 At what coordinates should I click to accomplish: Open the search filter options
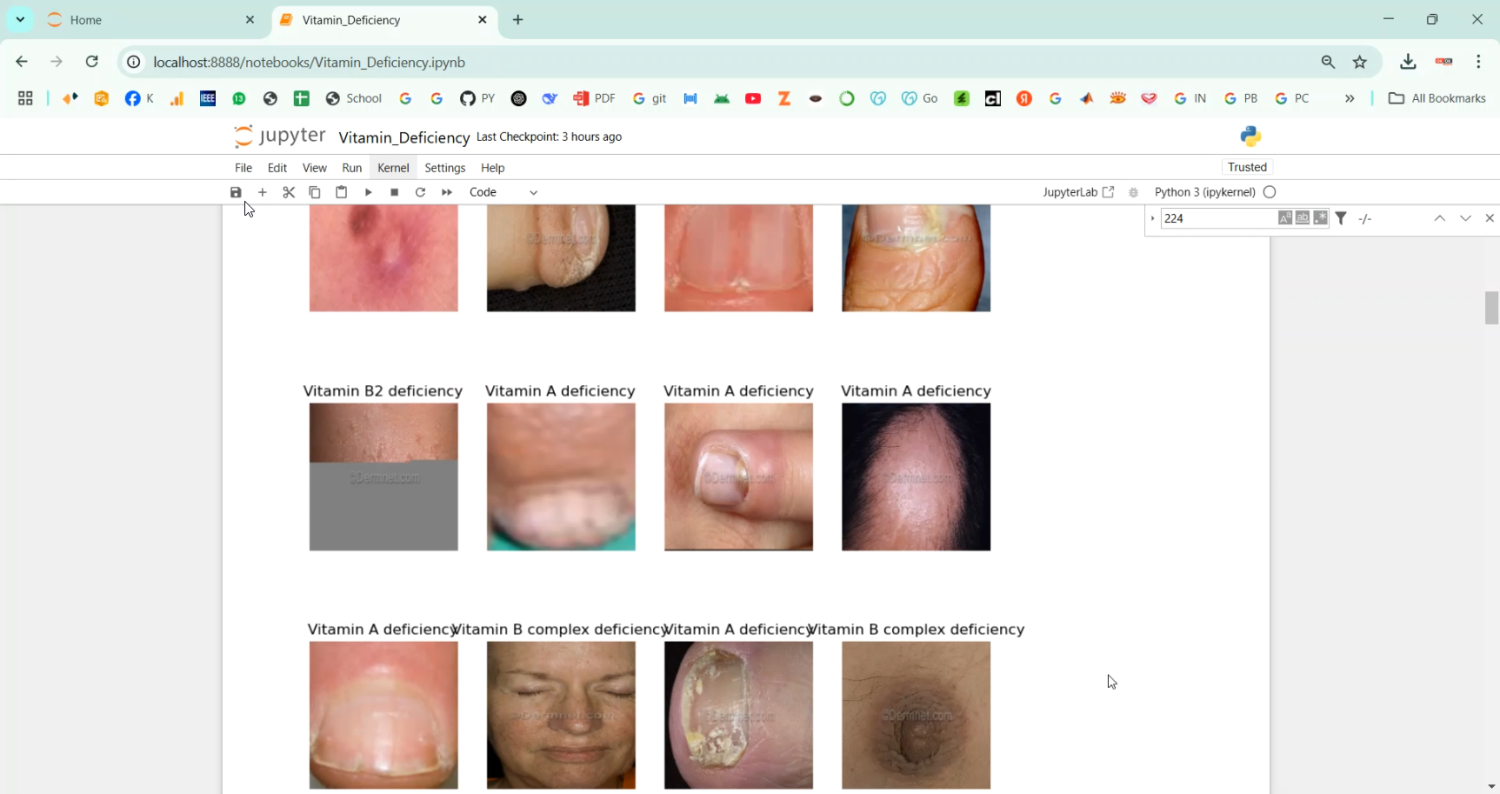1340,217
